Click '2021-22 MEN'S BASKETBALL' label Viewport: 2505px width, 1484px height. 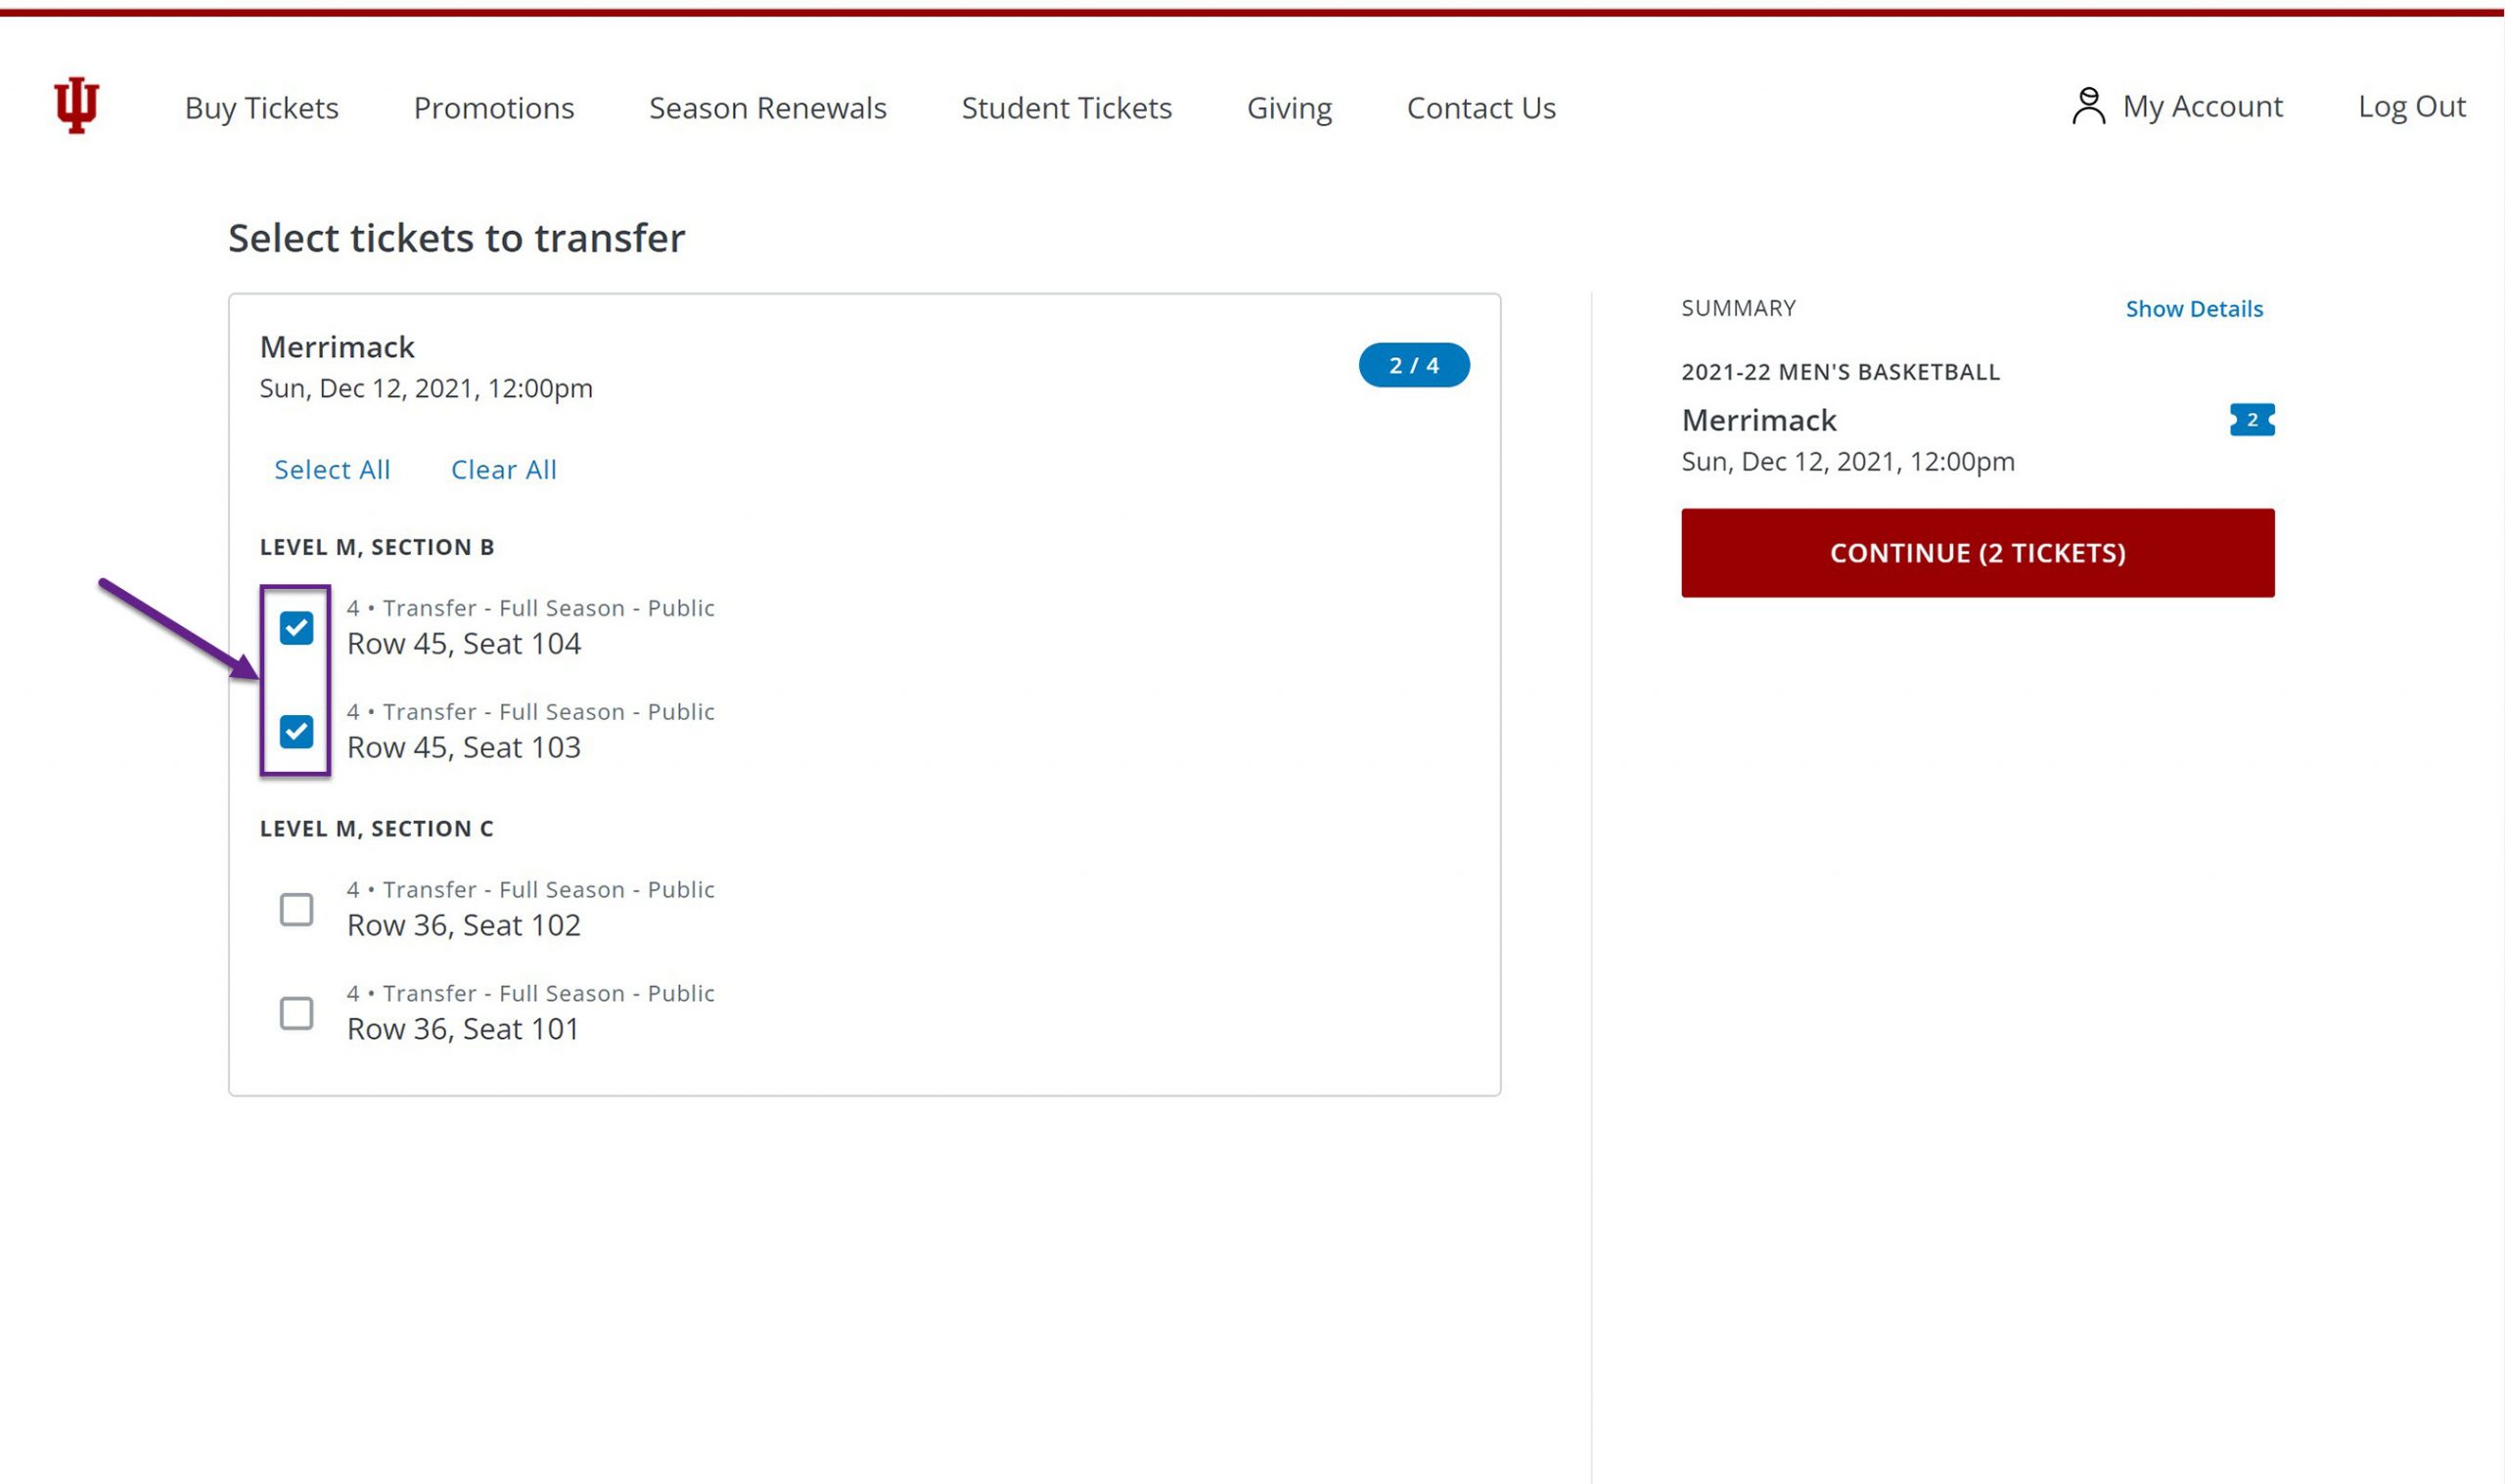click(x=1840, y=372)
